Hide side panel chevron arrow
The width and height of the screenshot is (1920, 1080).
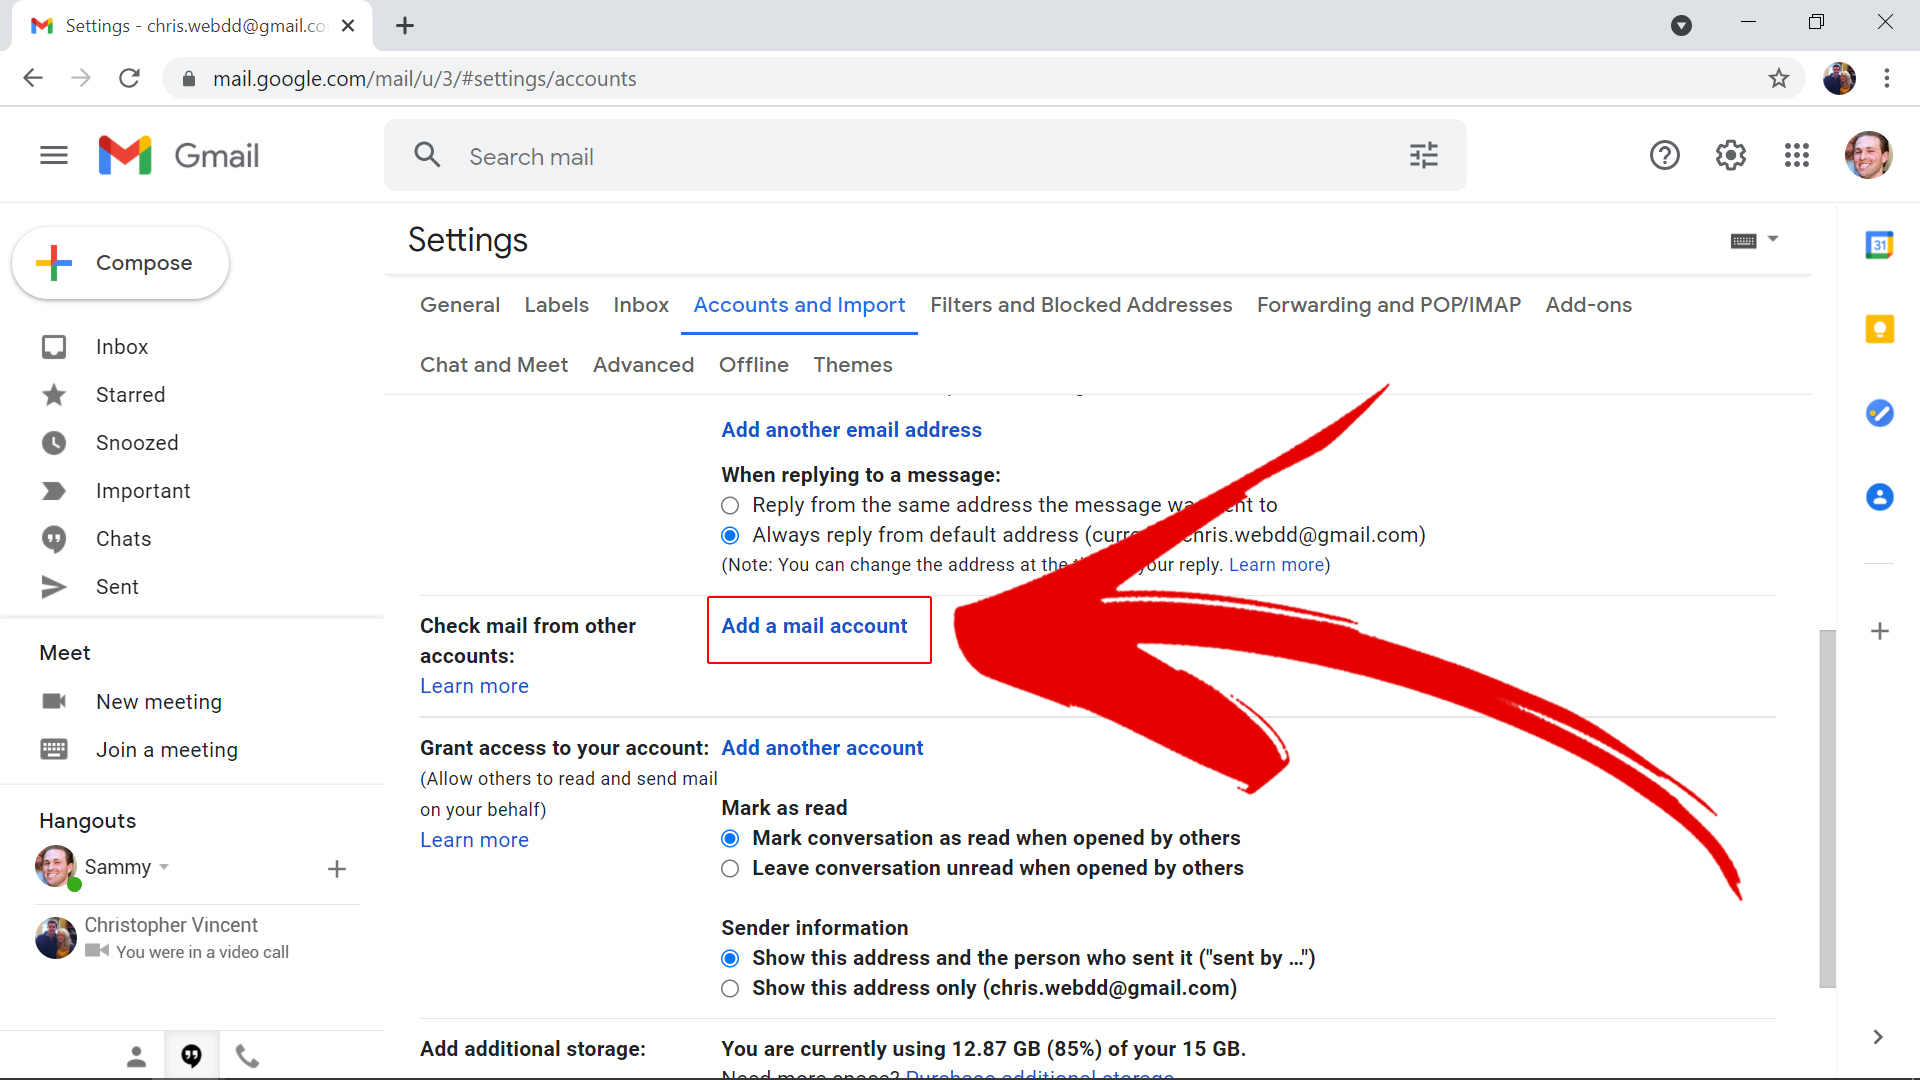click(x=1877, y=1037)
